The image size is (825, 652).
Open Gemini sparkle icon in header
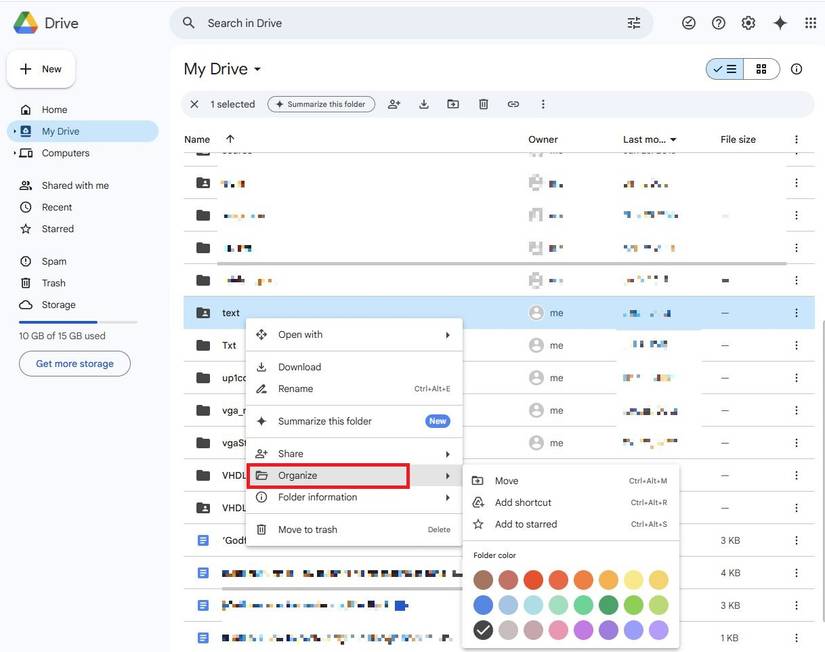(780, 23)
